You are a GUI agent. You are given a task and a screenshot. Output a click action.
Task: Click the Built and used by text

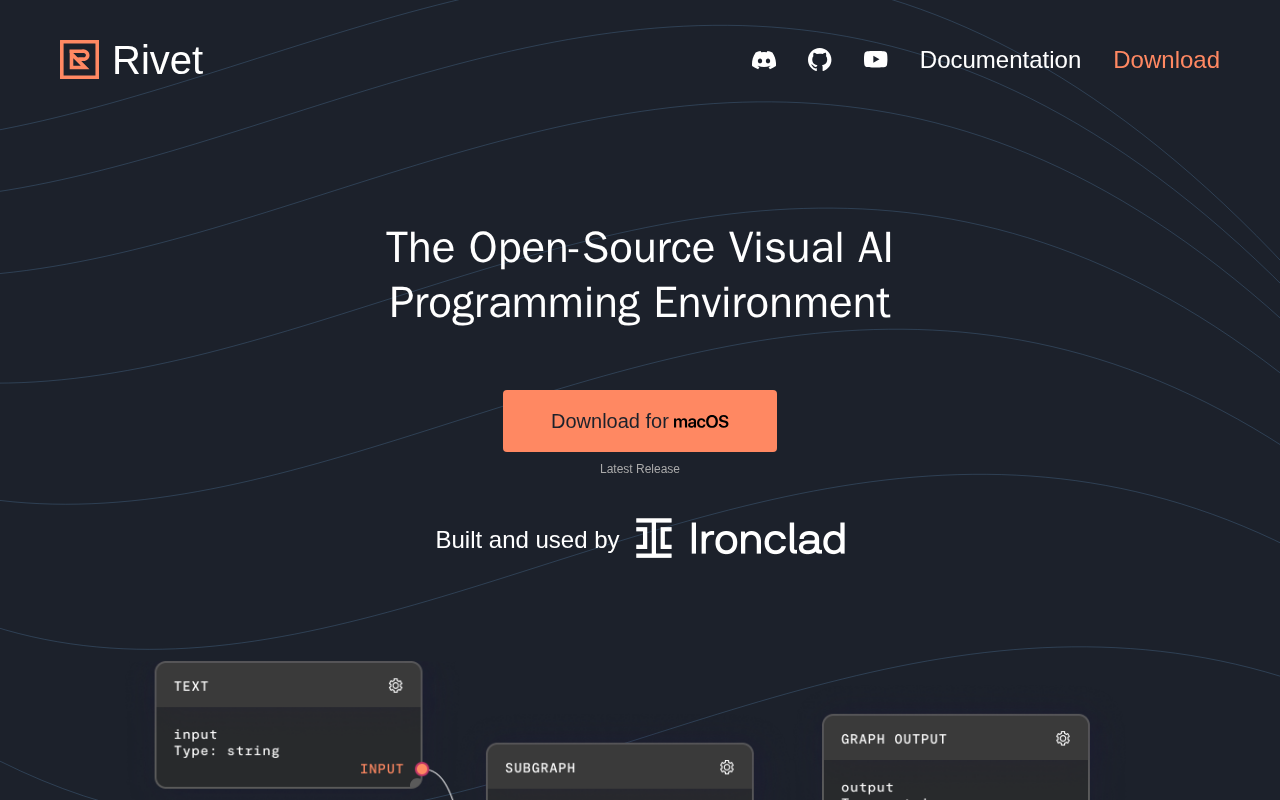pyautogui.click(x=527, y=540)
